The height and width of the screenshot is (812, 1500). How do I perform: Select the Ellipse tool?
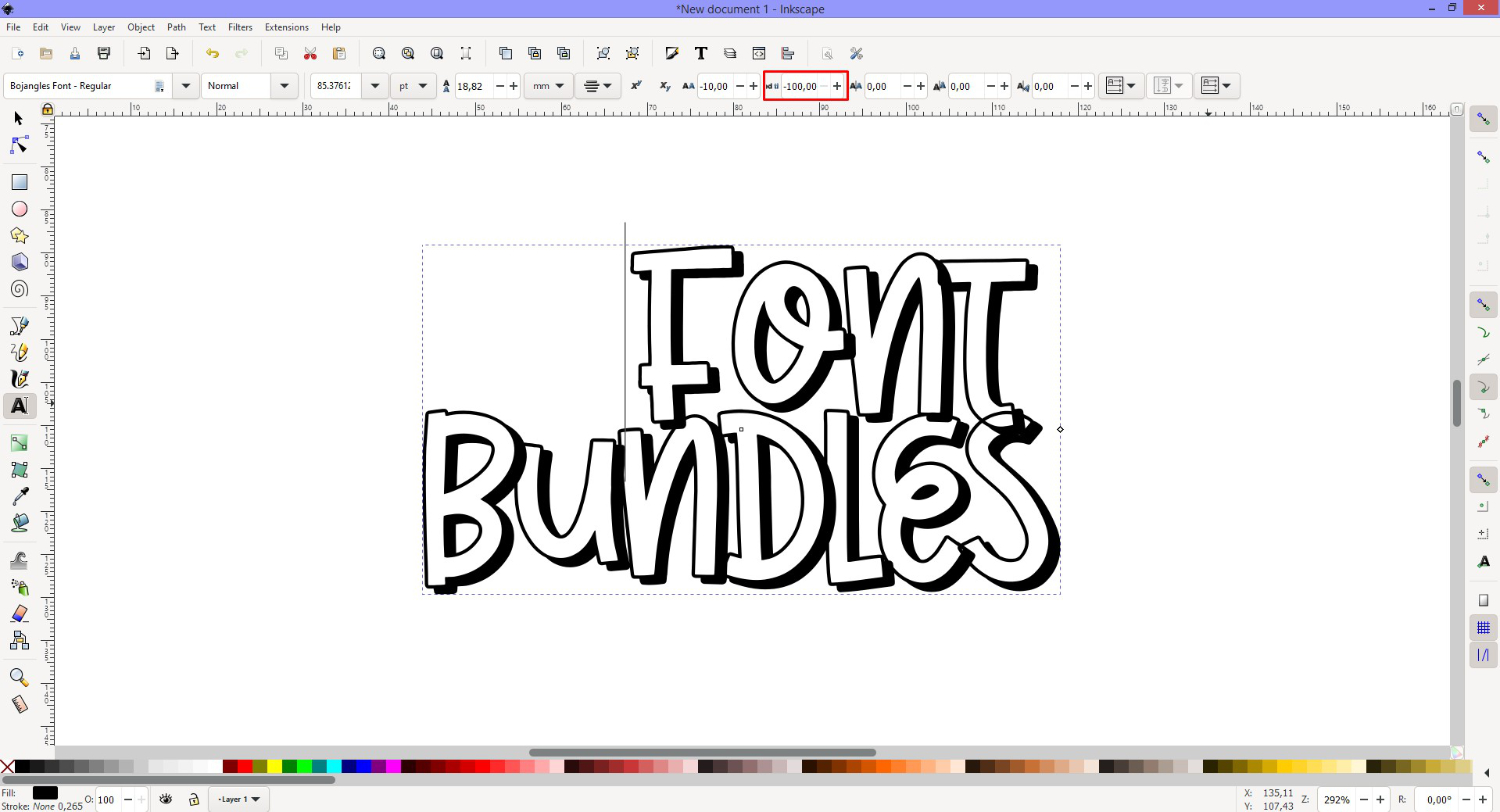tap(19, 209)
